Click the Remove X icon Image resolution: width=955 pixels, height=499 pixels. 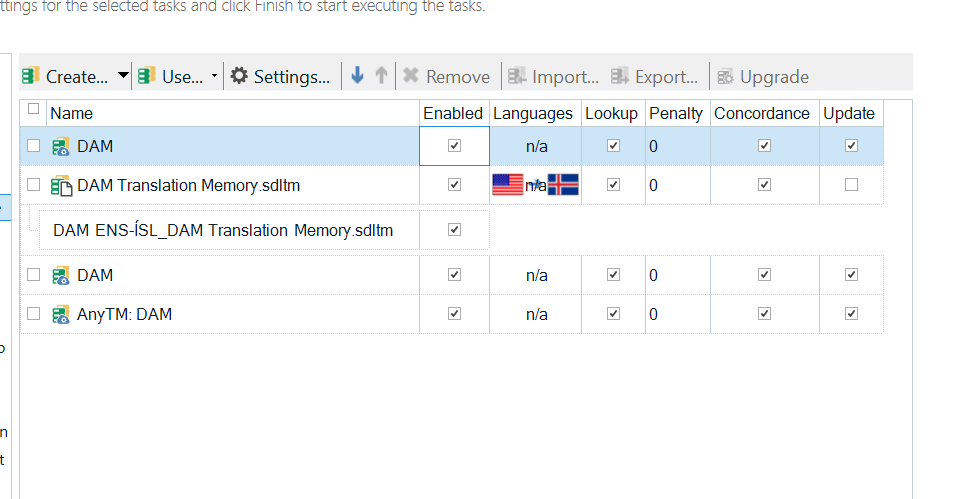pyautogui.click(x=411, y=76)
